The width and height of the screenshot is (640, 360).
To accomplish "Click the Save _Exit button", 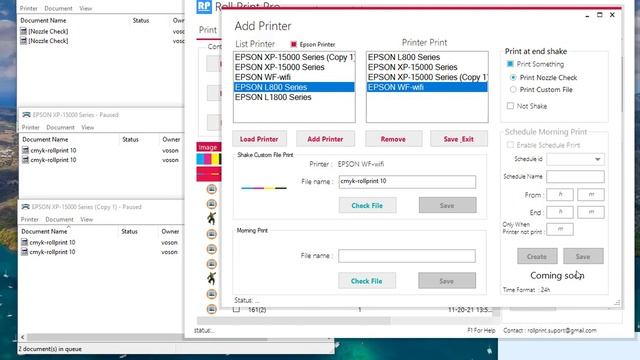I will pyautogui.click(x=459, y=139).
